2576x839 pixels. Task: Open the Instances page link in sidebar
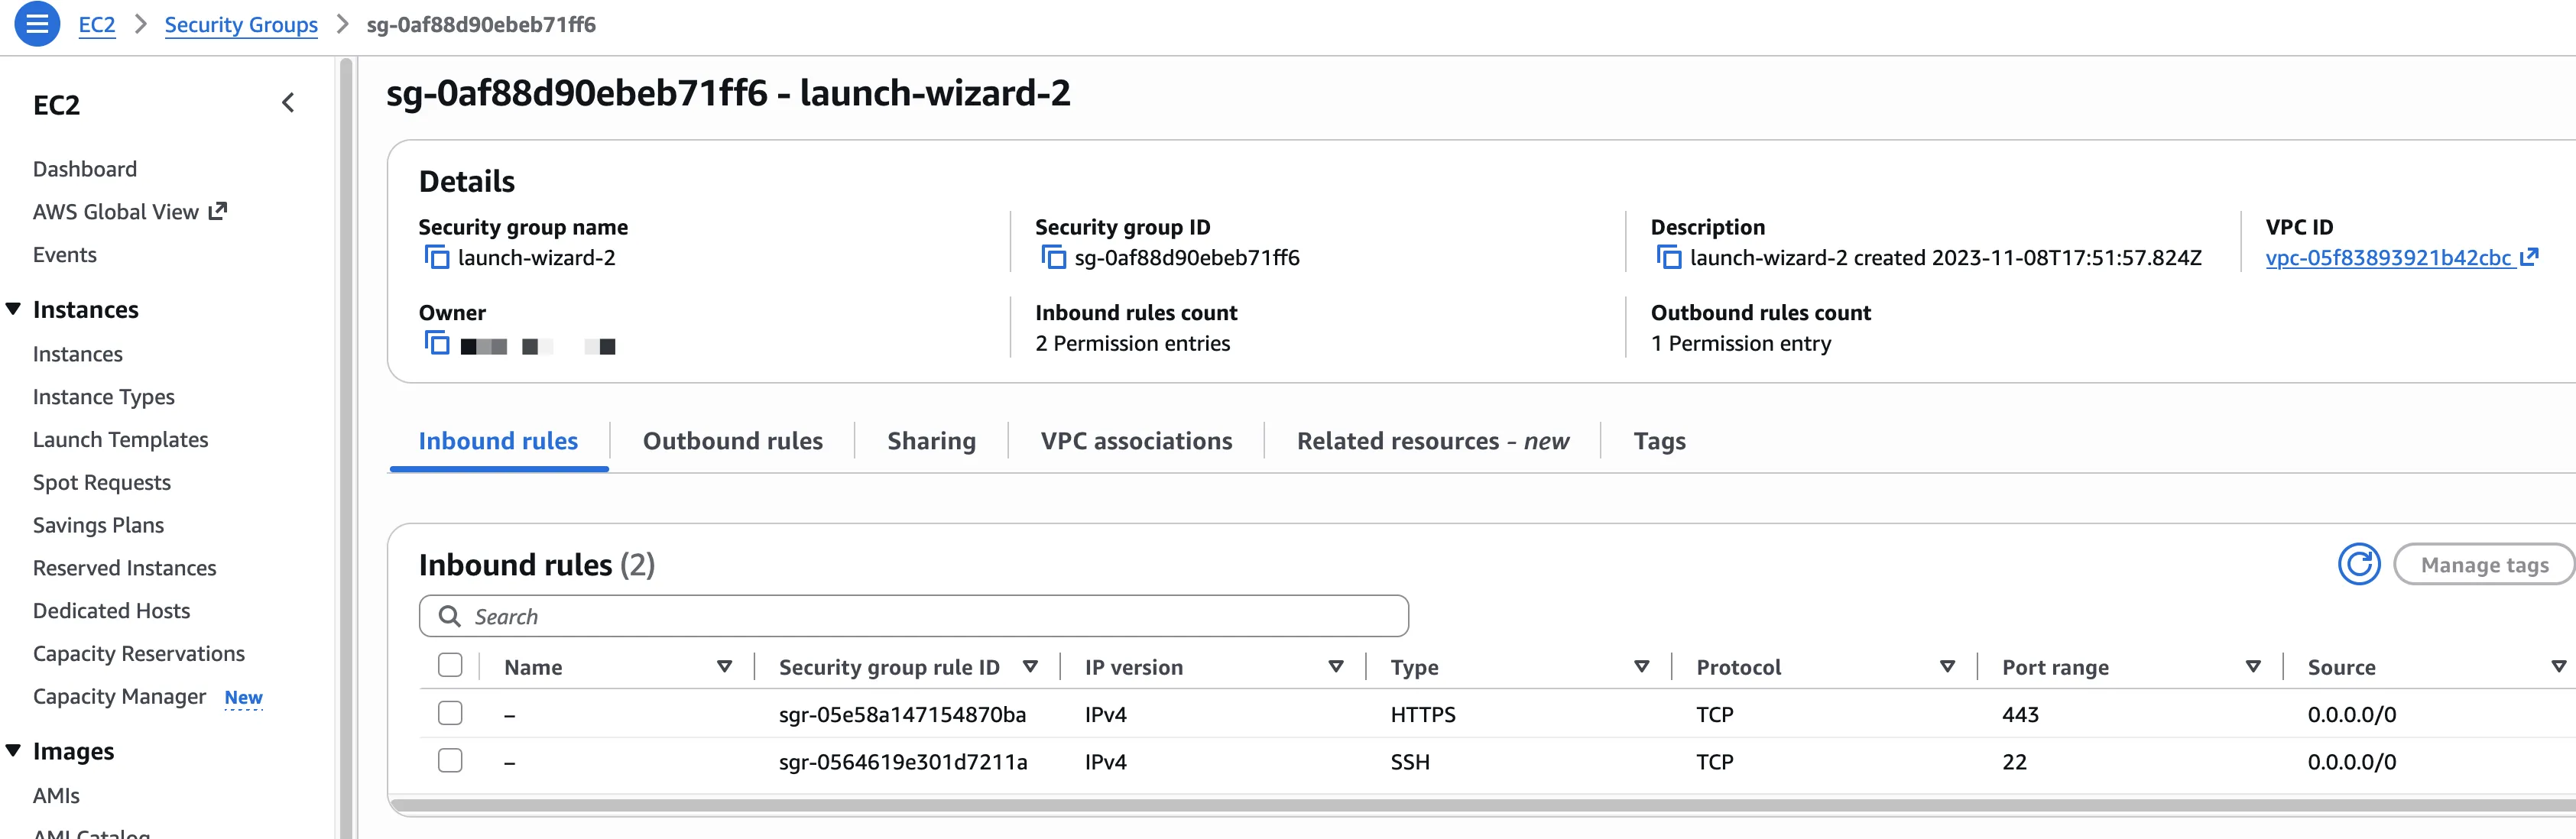pyautogui.click(x=78, y=354)
